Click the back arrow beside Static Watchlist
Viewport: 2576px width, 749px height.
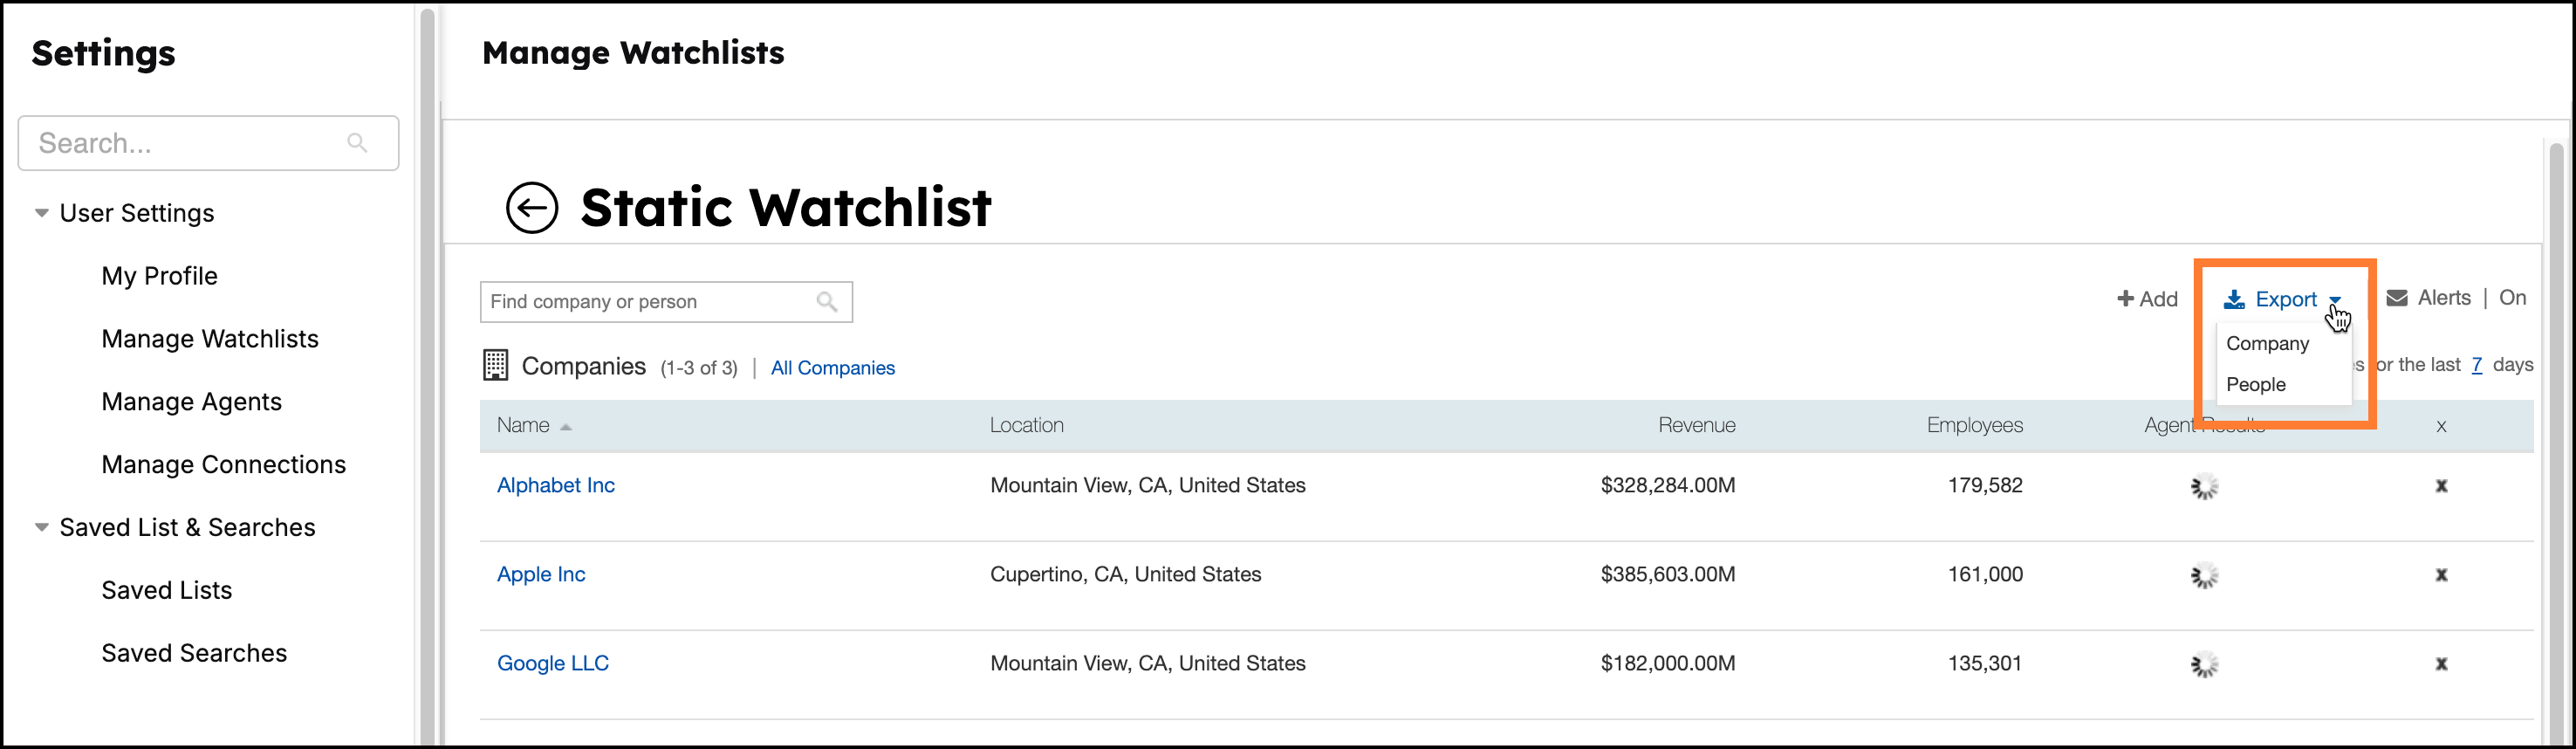[531, 208]
